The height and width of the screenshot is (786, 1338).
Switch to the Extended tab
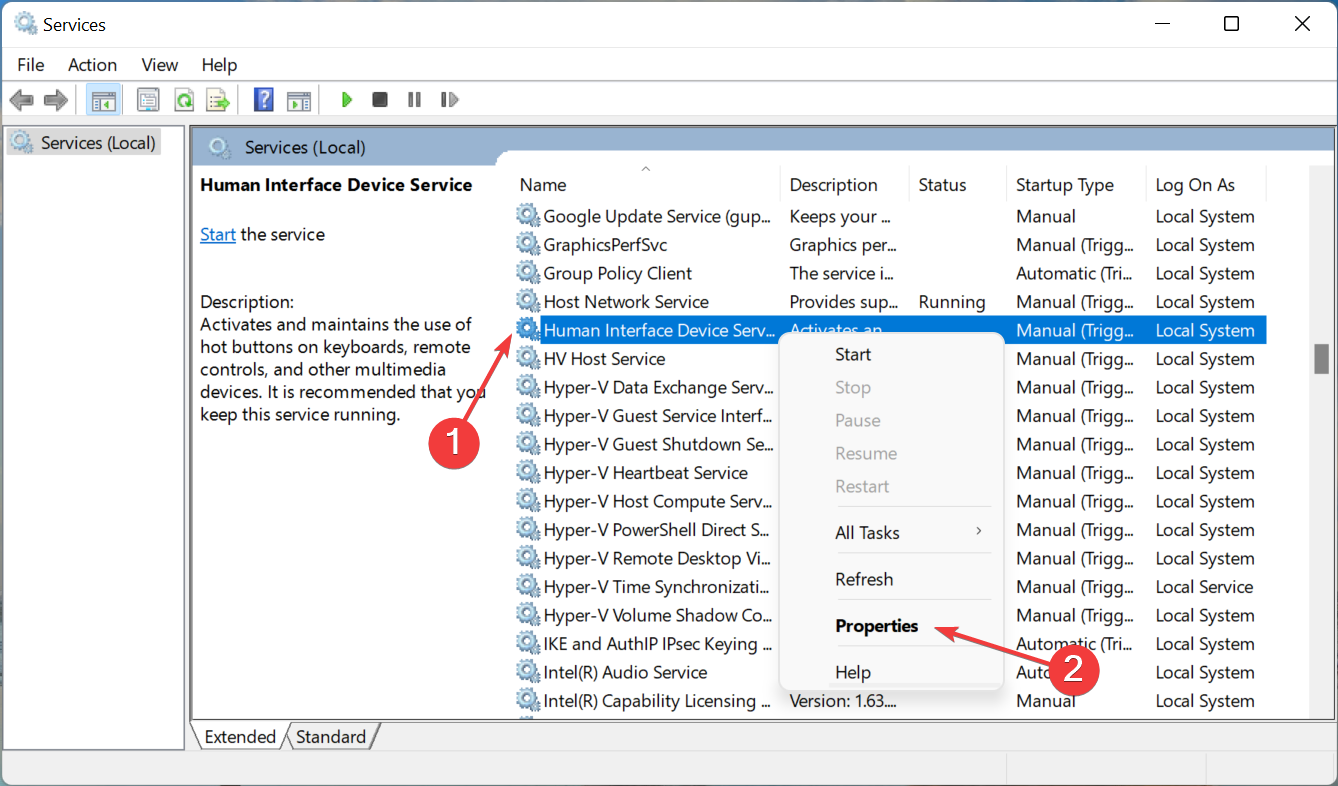(240, 737)
